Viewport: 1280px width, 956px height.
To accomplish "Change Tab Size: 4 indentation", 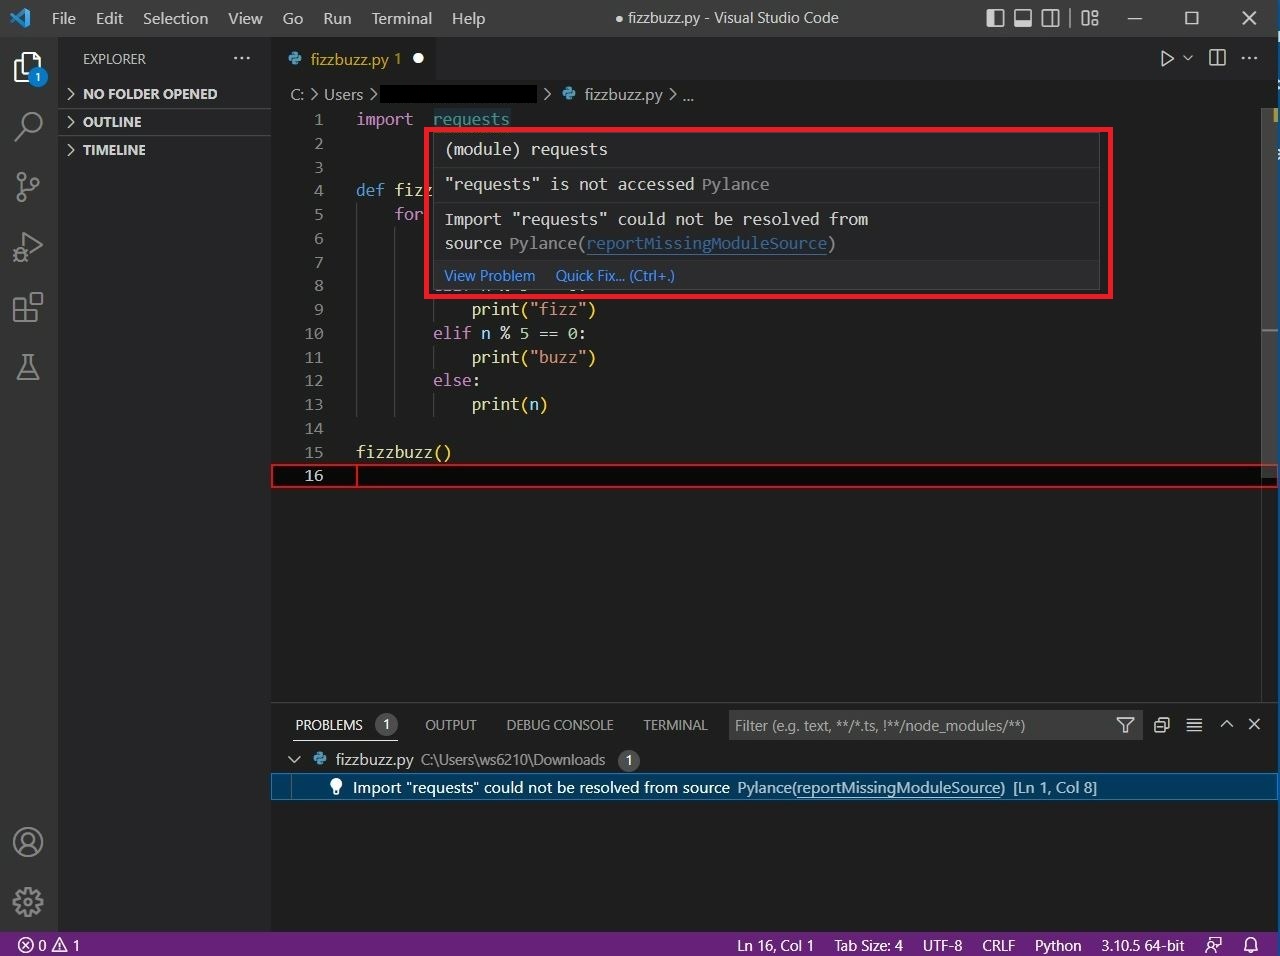I will 868,945.
